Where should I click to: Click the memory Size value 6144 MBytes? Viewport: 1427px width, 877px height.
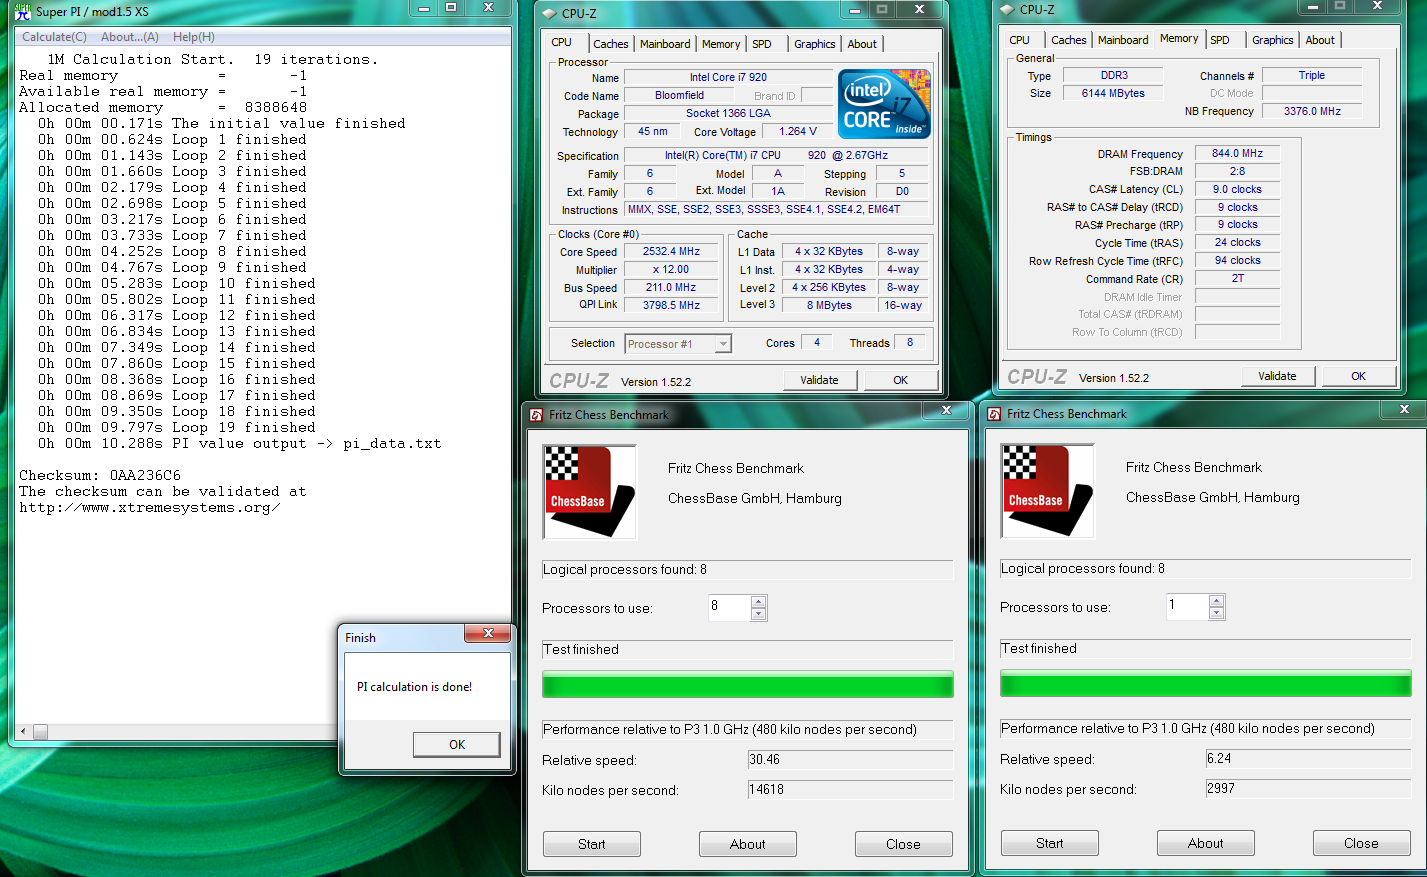(1113, 93)
